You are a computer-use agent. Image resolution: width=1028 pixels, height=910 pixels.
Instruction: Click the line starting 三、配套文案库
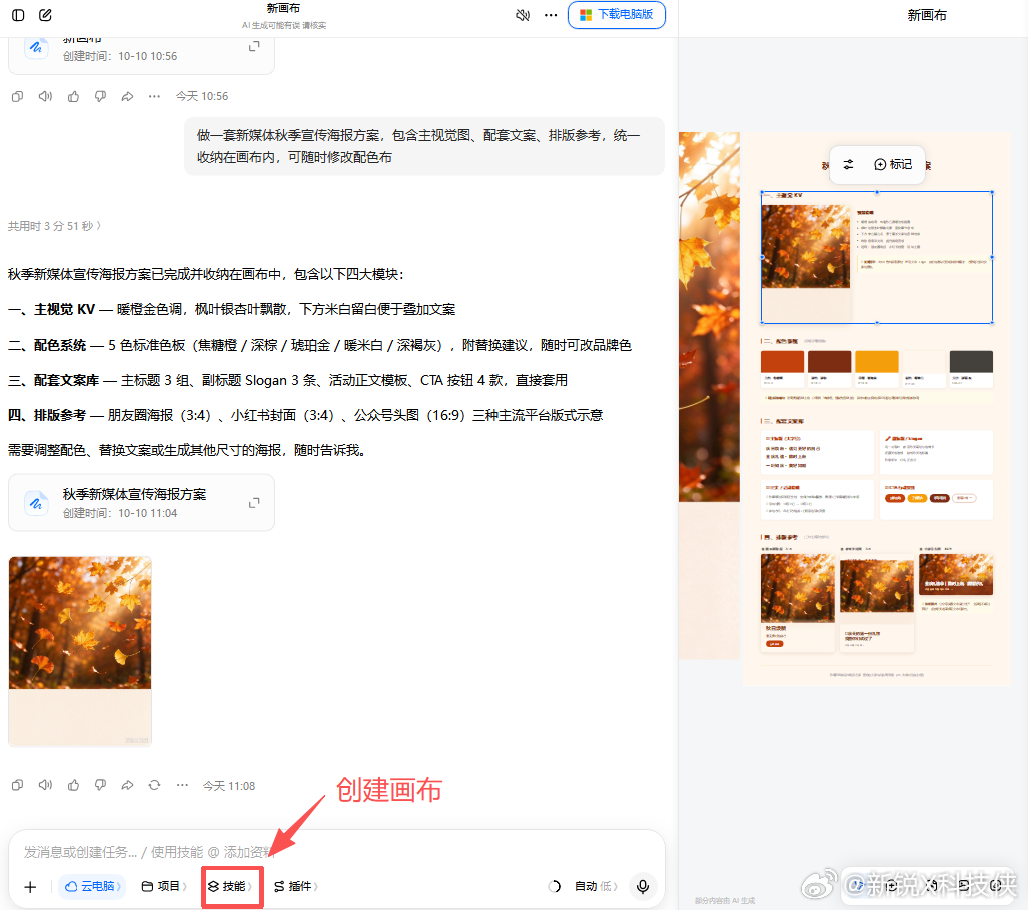pos(288,380)
